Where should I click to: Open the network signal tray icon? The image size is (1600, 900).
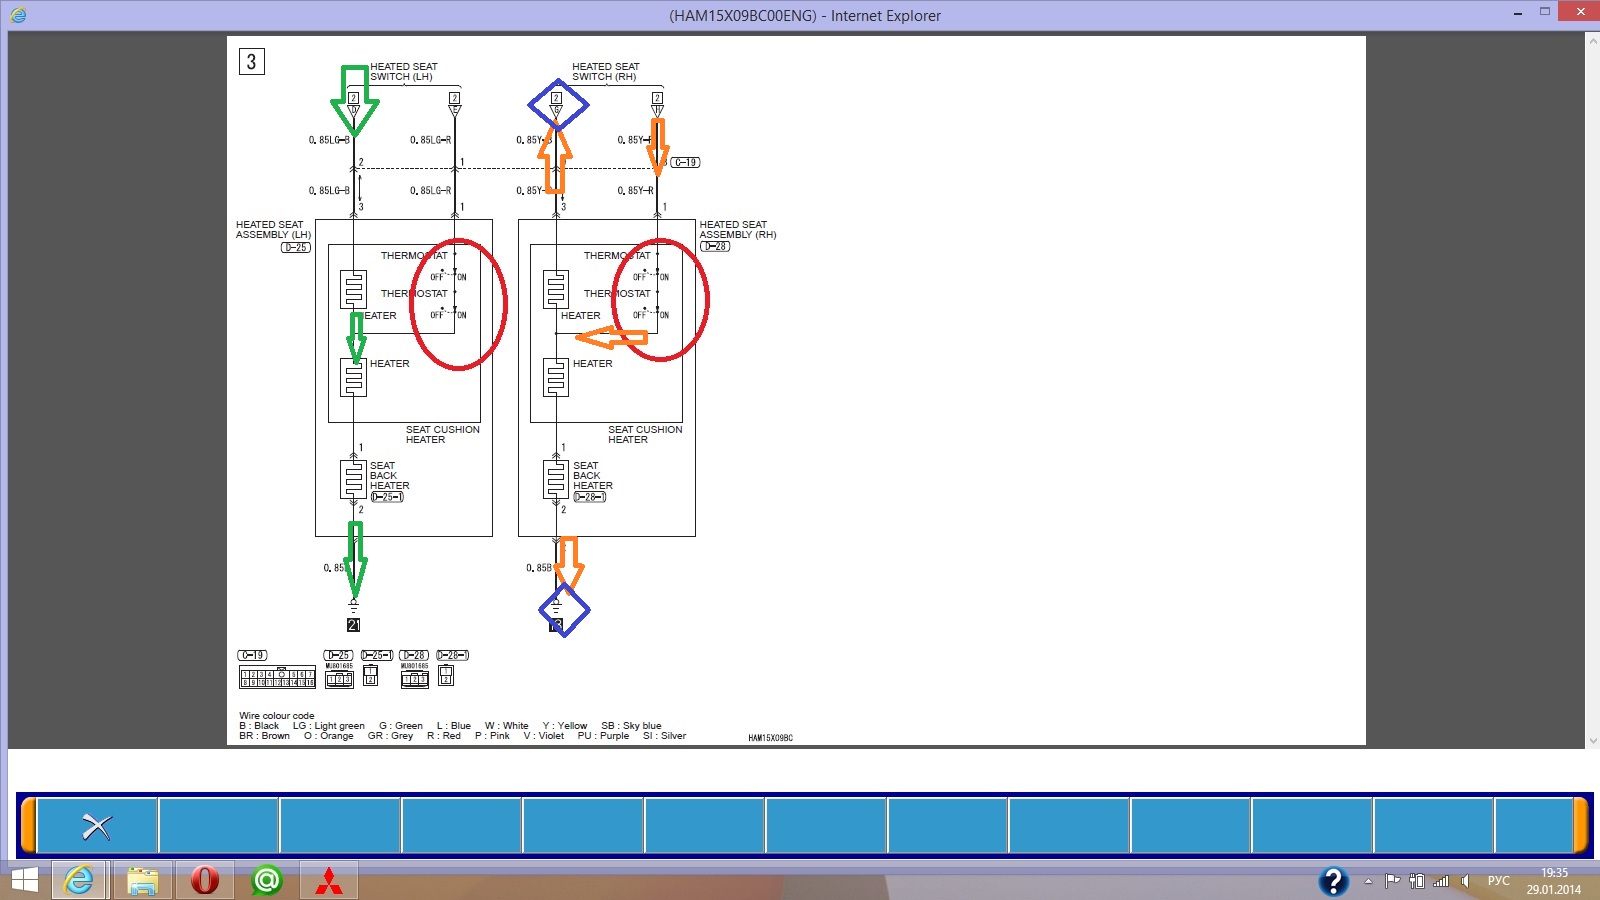[x=1441, y=881]
